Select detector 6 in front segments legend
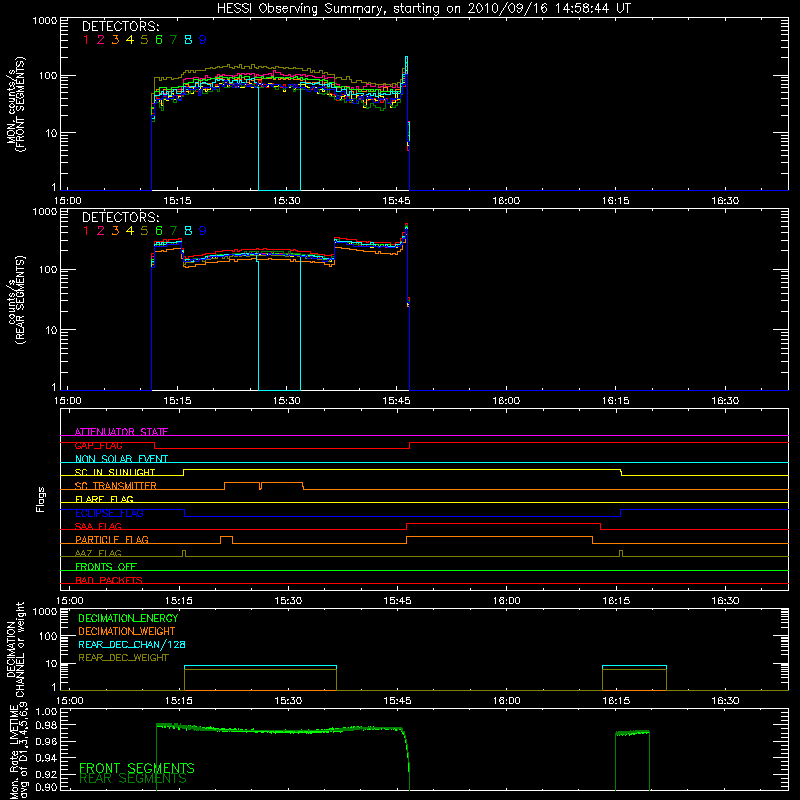 tap(159, 40)
